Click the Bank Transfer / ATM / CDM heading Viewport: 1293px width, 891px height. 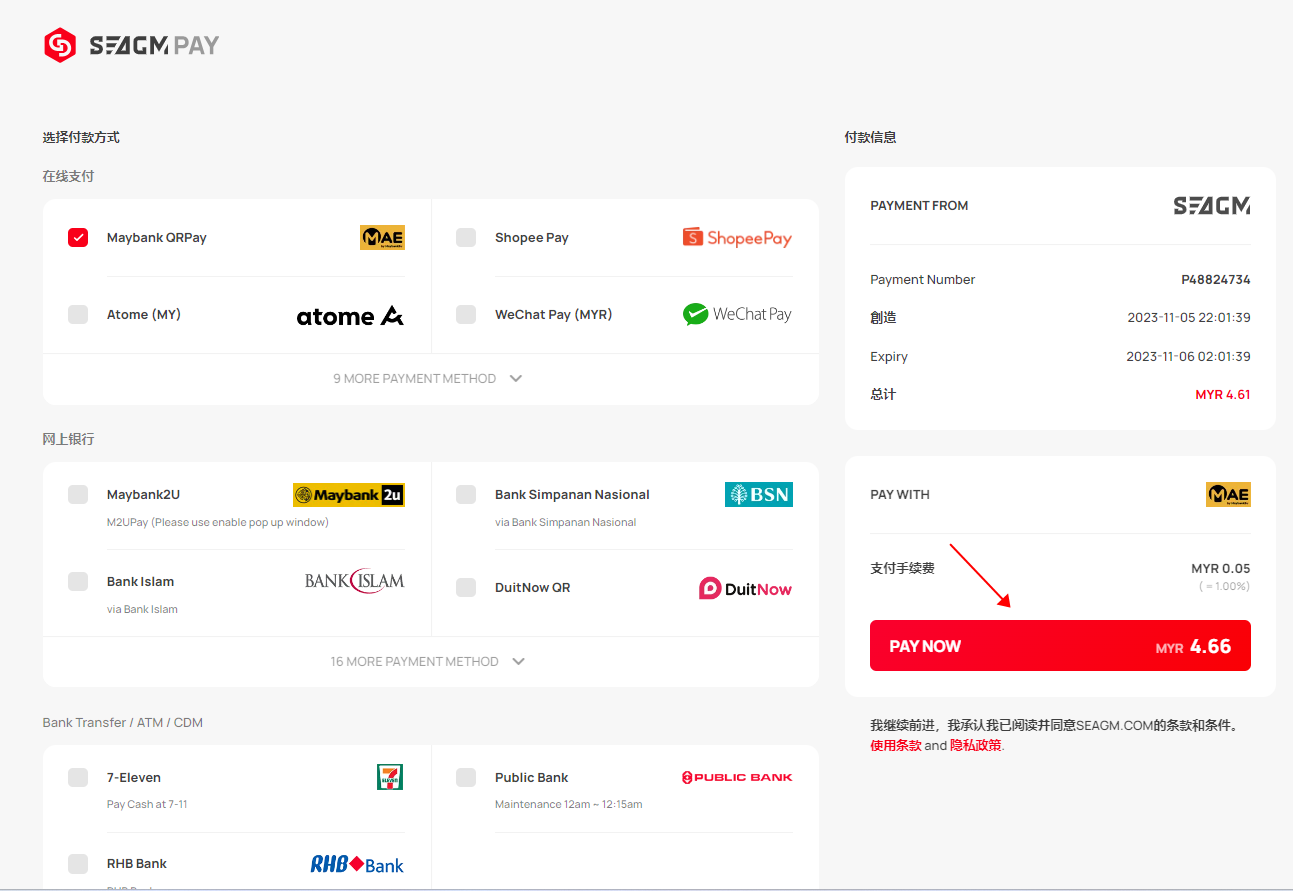[123, 723]
